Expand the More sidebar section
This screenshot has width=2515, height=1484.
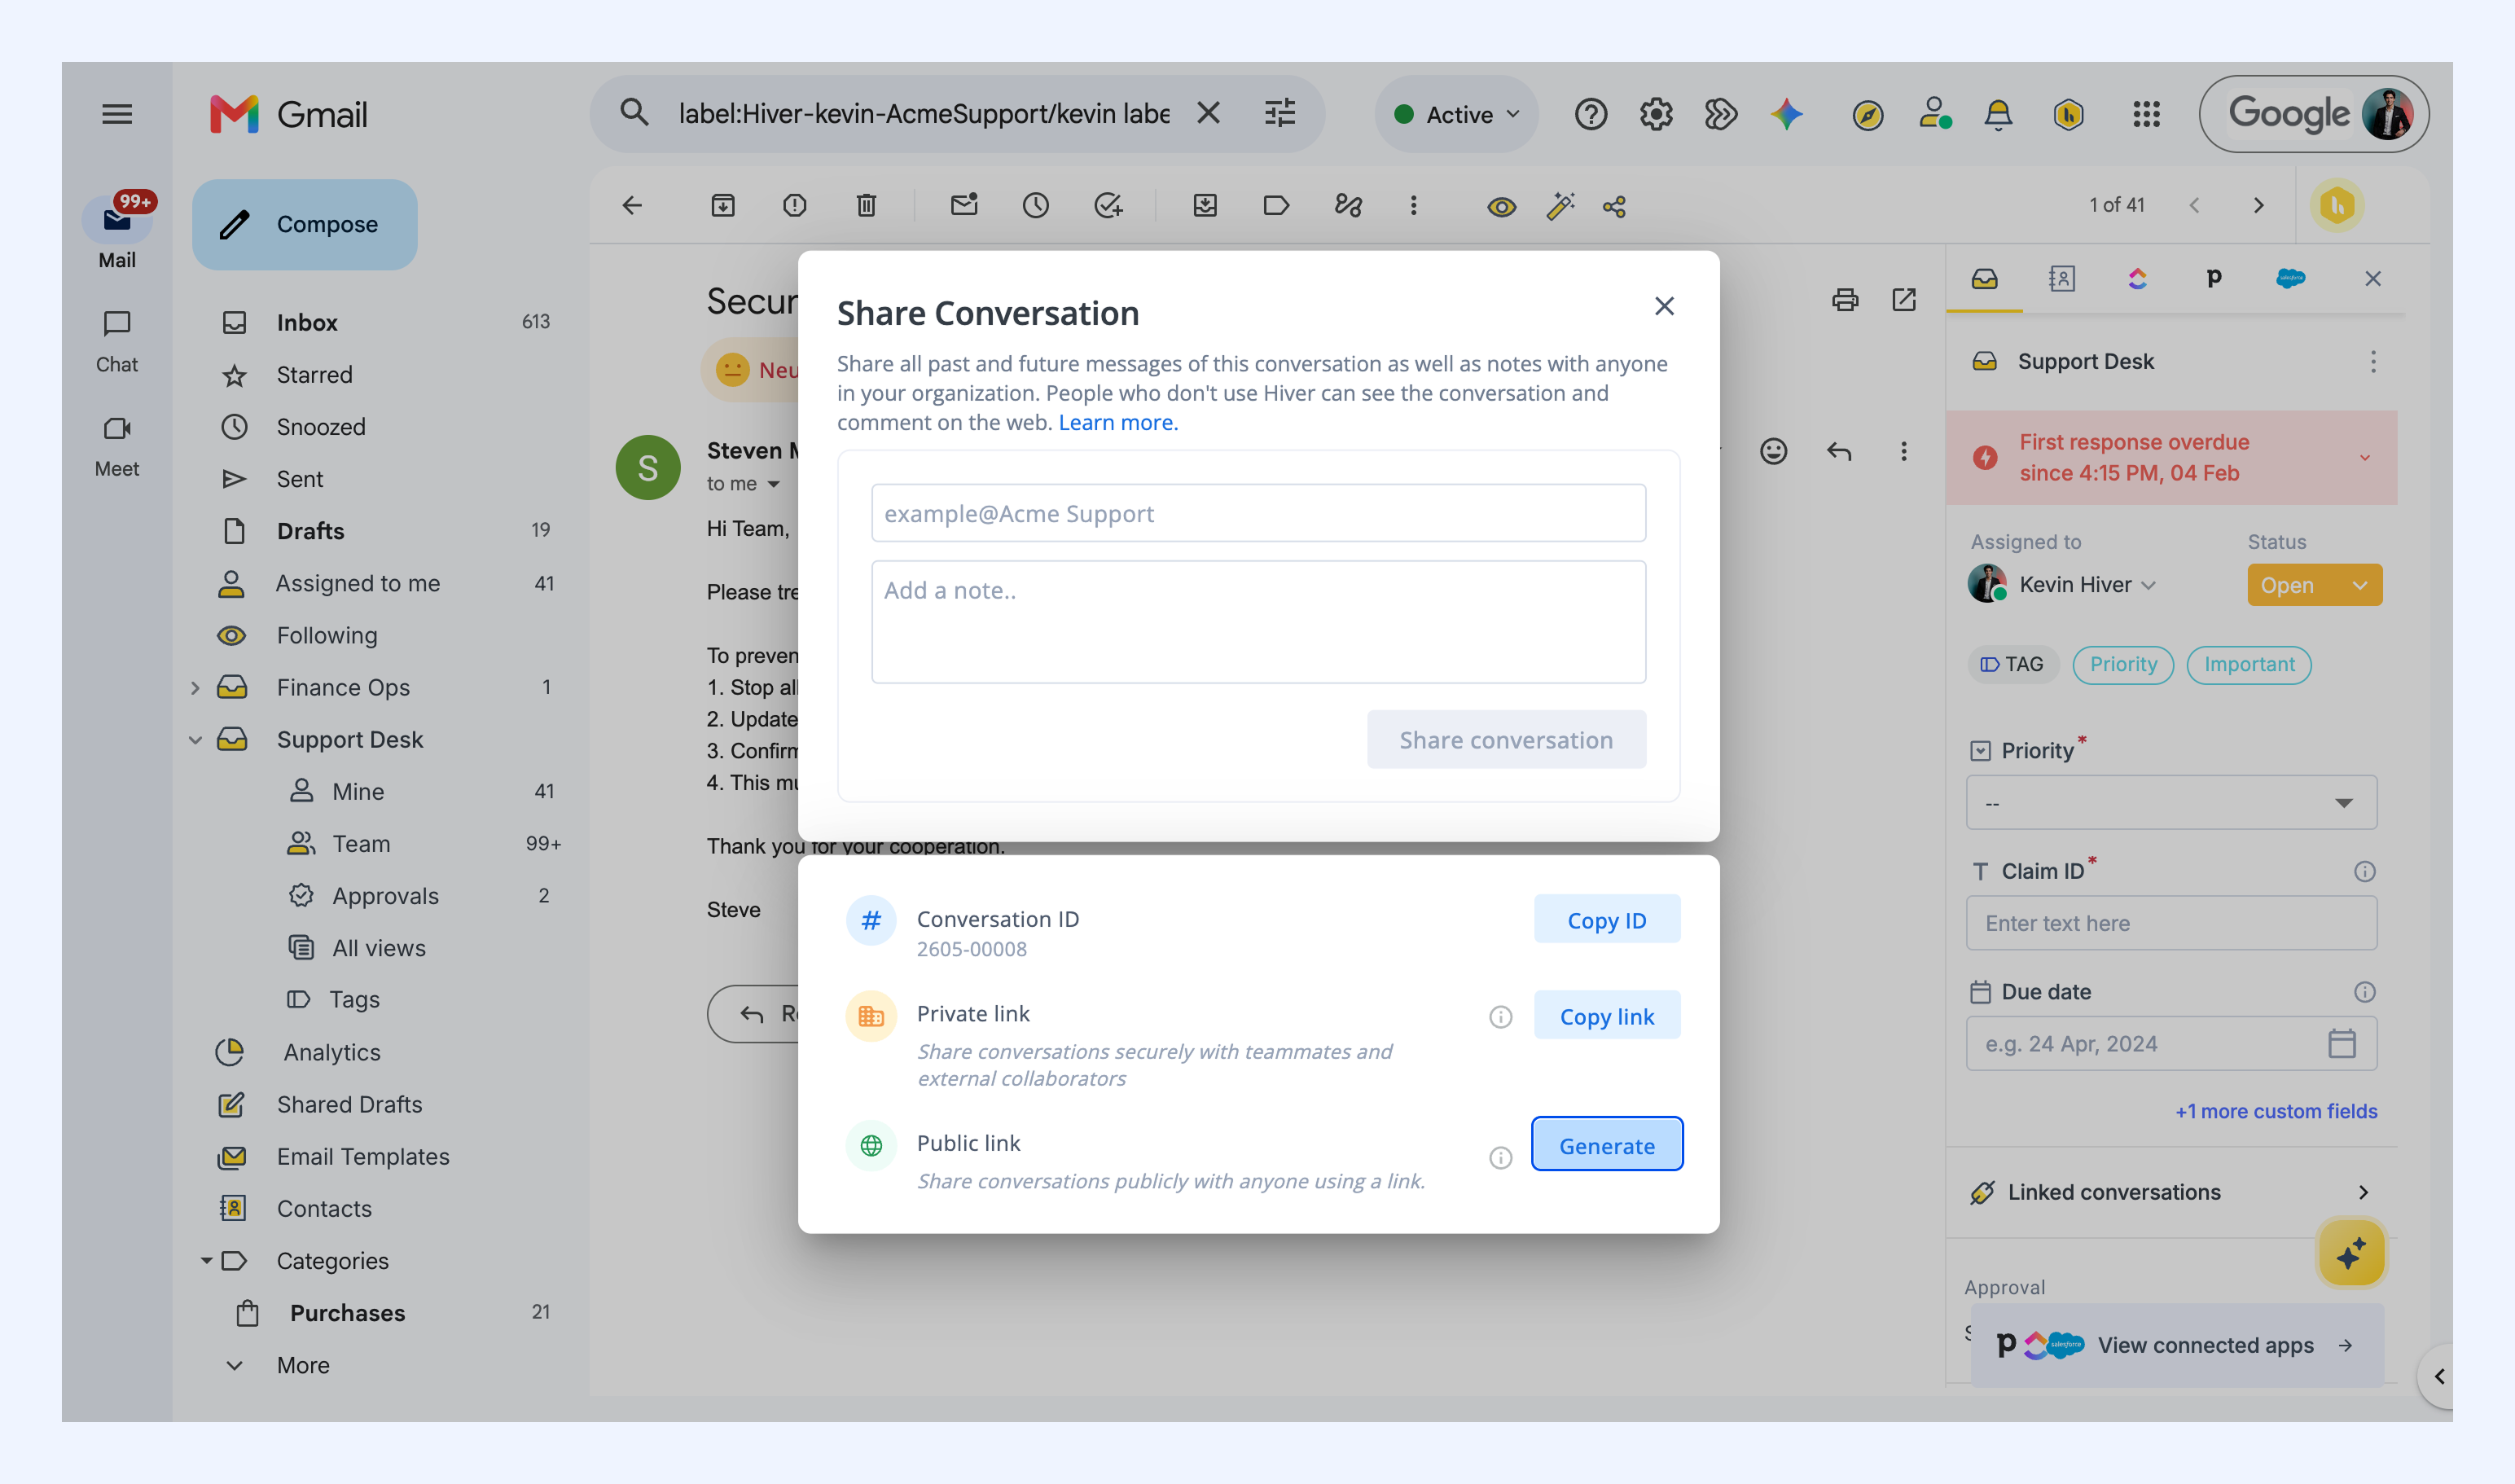(302, 1365)
